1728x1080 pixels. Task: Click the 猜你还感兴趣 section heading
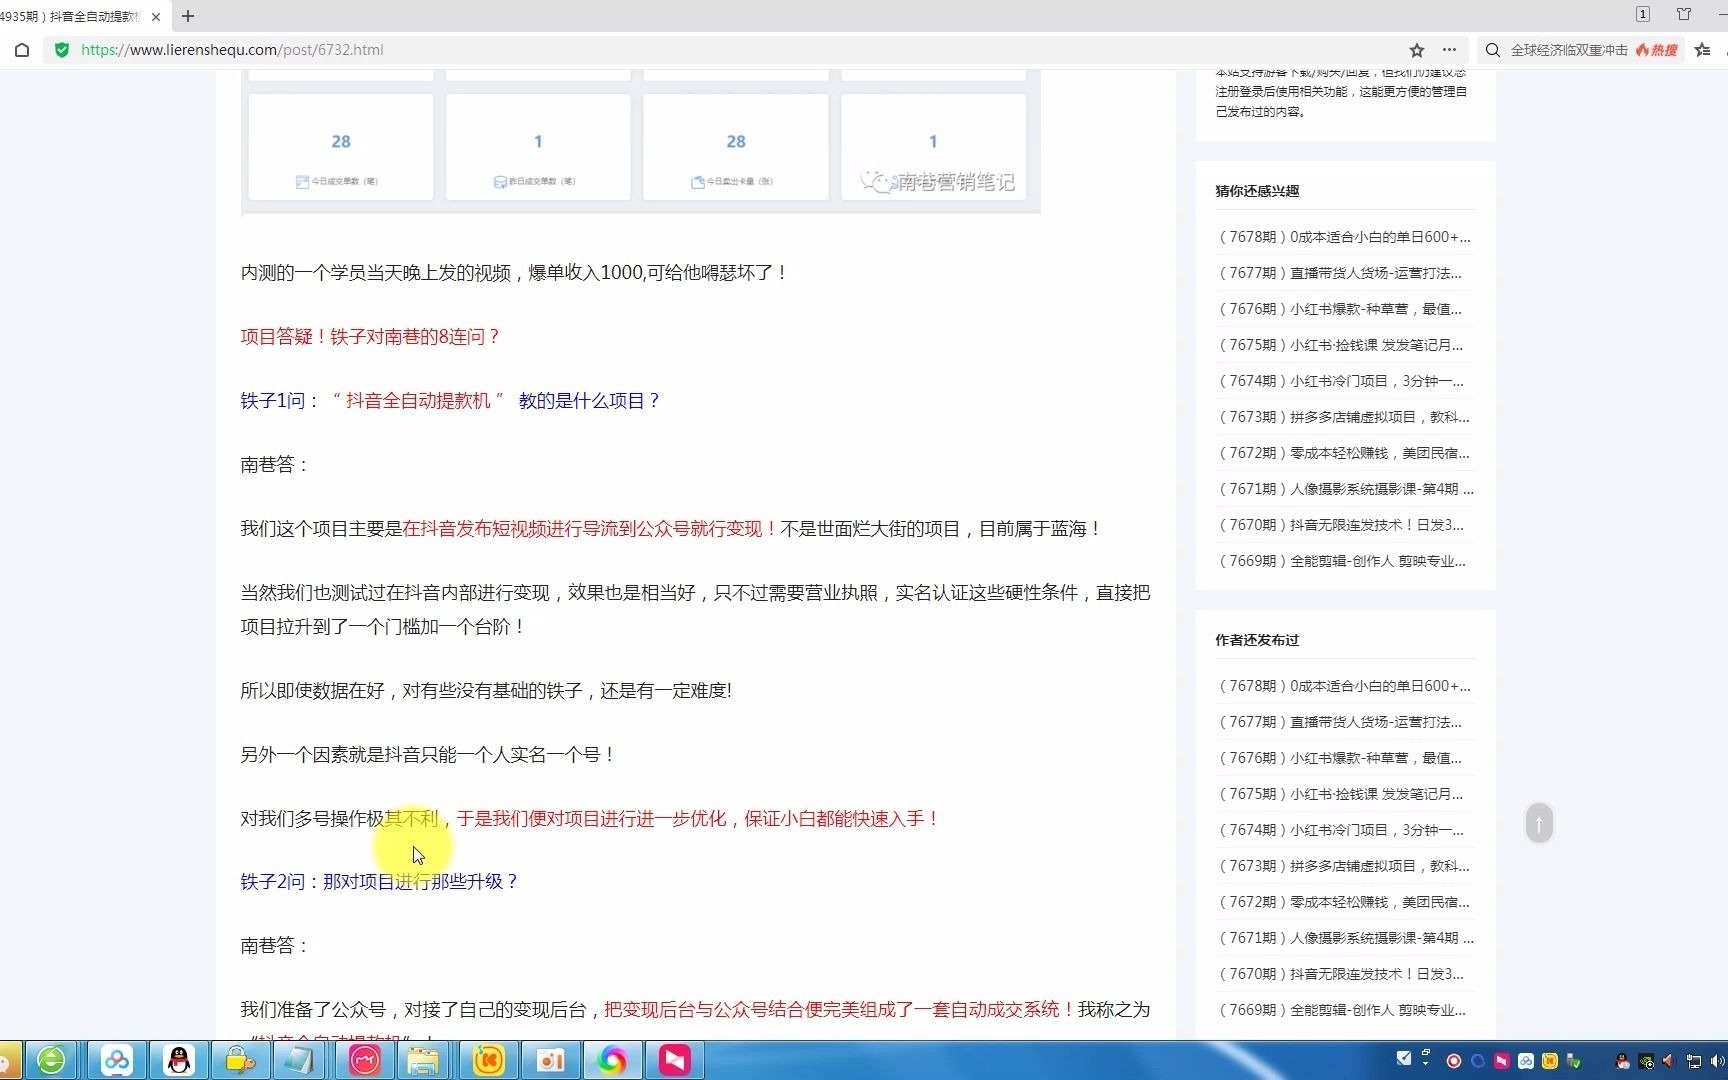coord(1257,191)
